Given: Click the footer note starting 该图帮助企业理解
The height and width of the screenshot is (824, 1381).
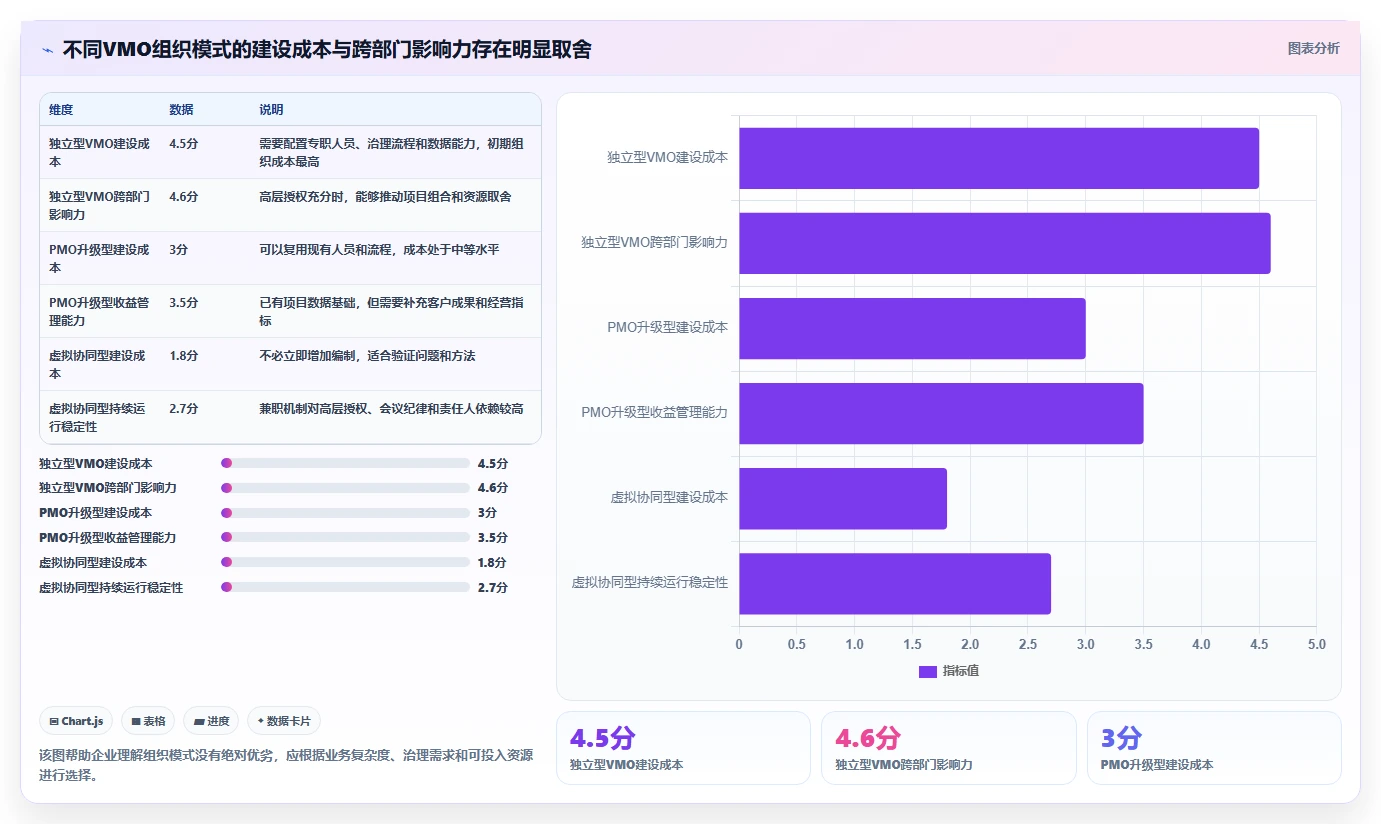Looking at the screenshot, I should [x=286, y=765].
